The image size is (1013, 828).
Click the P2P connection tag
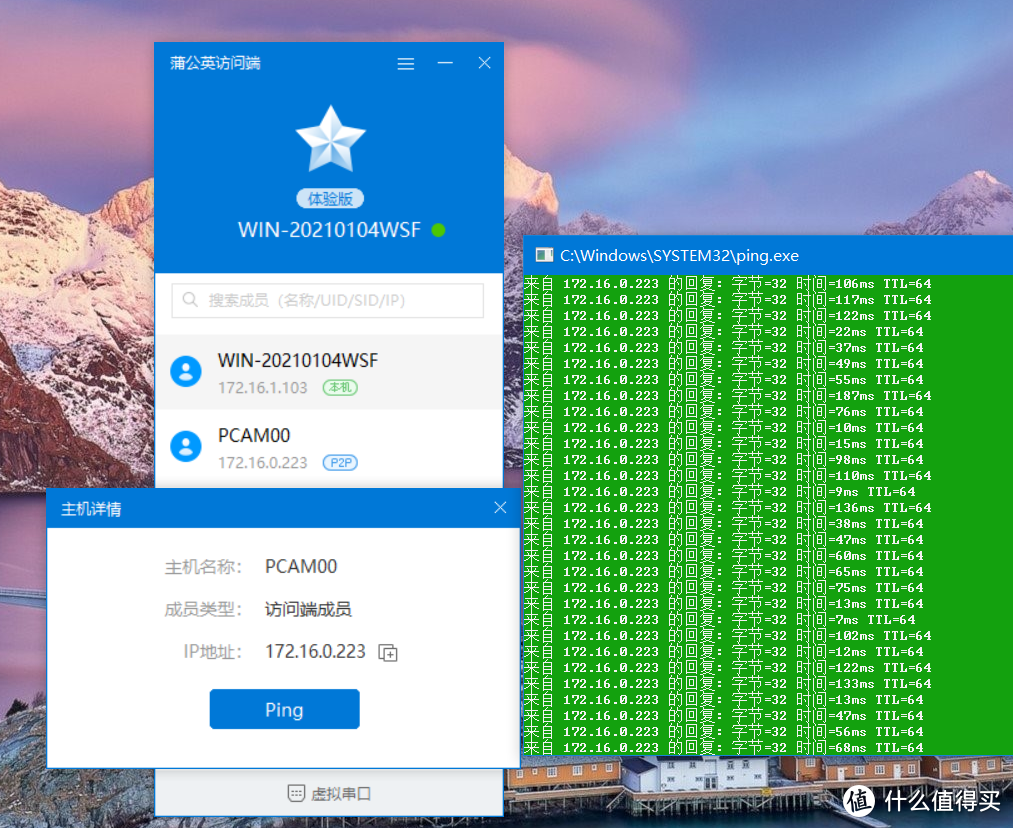(340, 462)
